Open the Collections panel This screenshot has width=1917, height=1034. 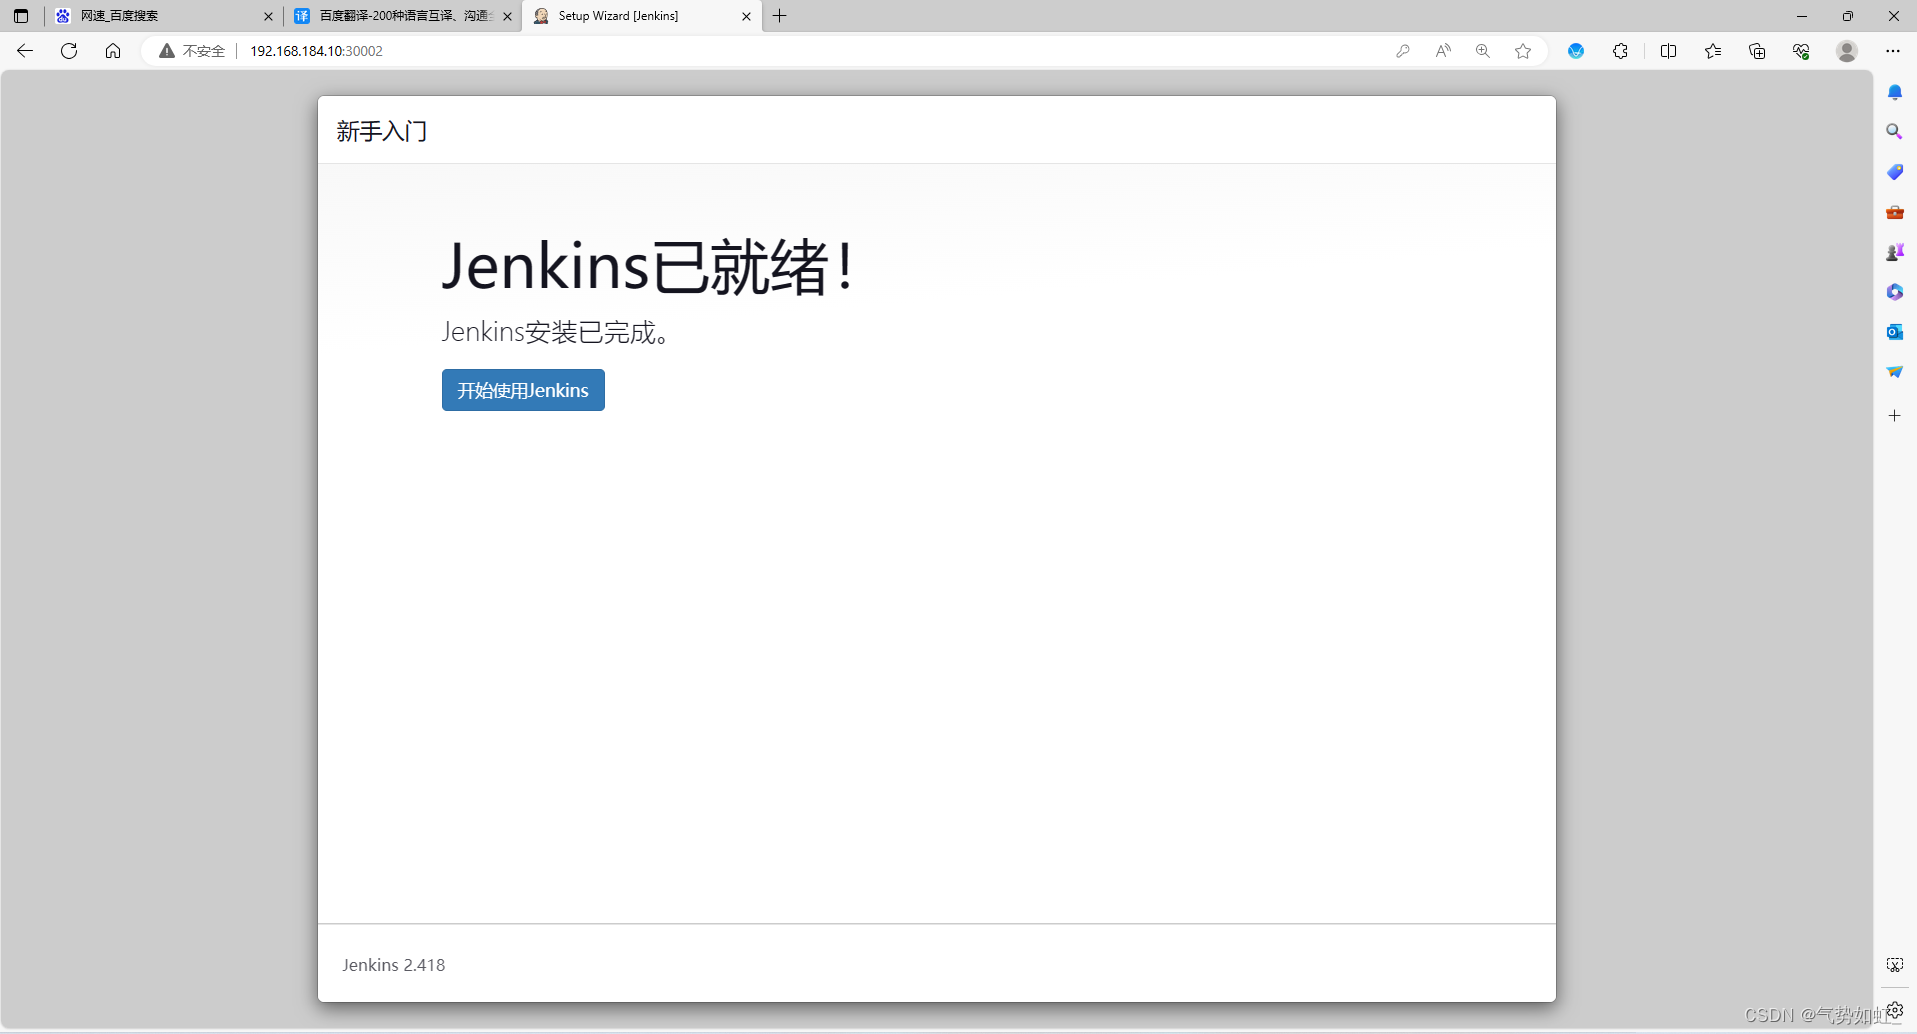tap(1757, 51)
